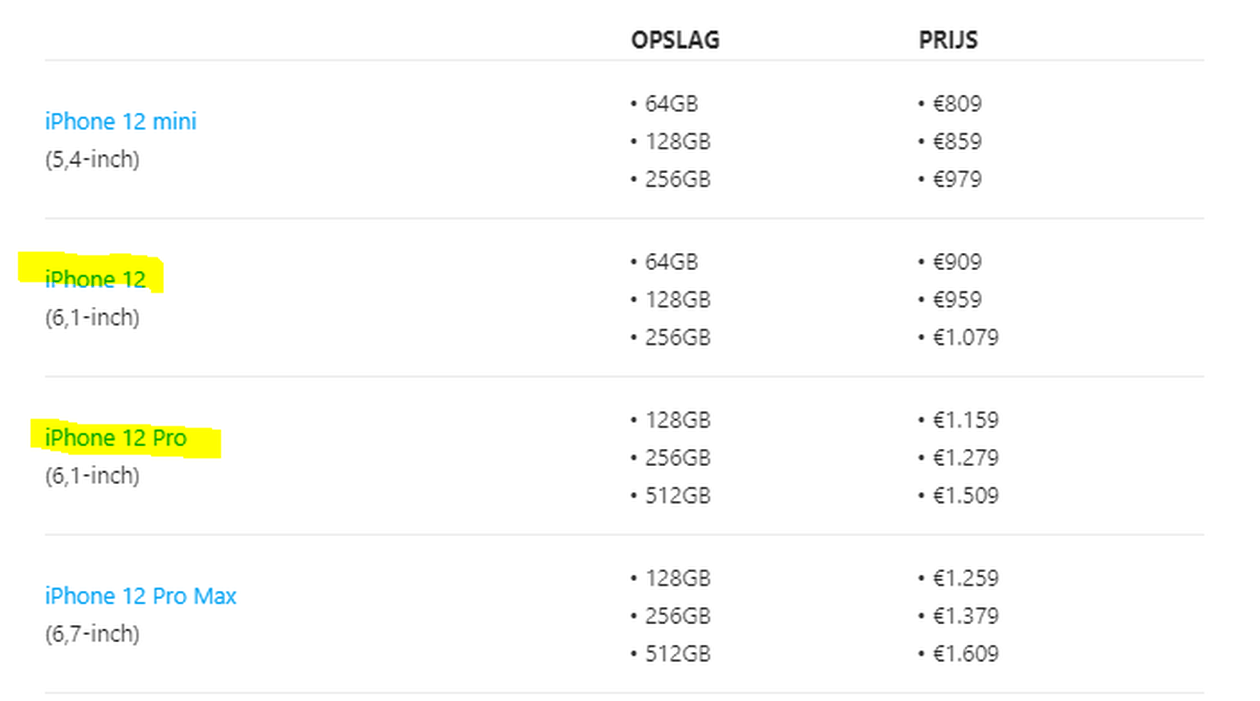Click the highlighted iPhone 12 link

(x=95, y=280)
